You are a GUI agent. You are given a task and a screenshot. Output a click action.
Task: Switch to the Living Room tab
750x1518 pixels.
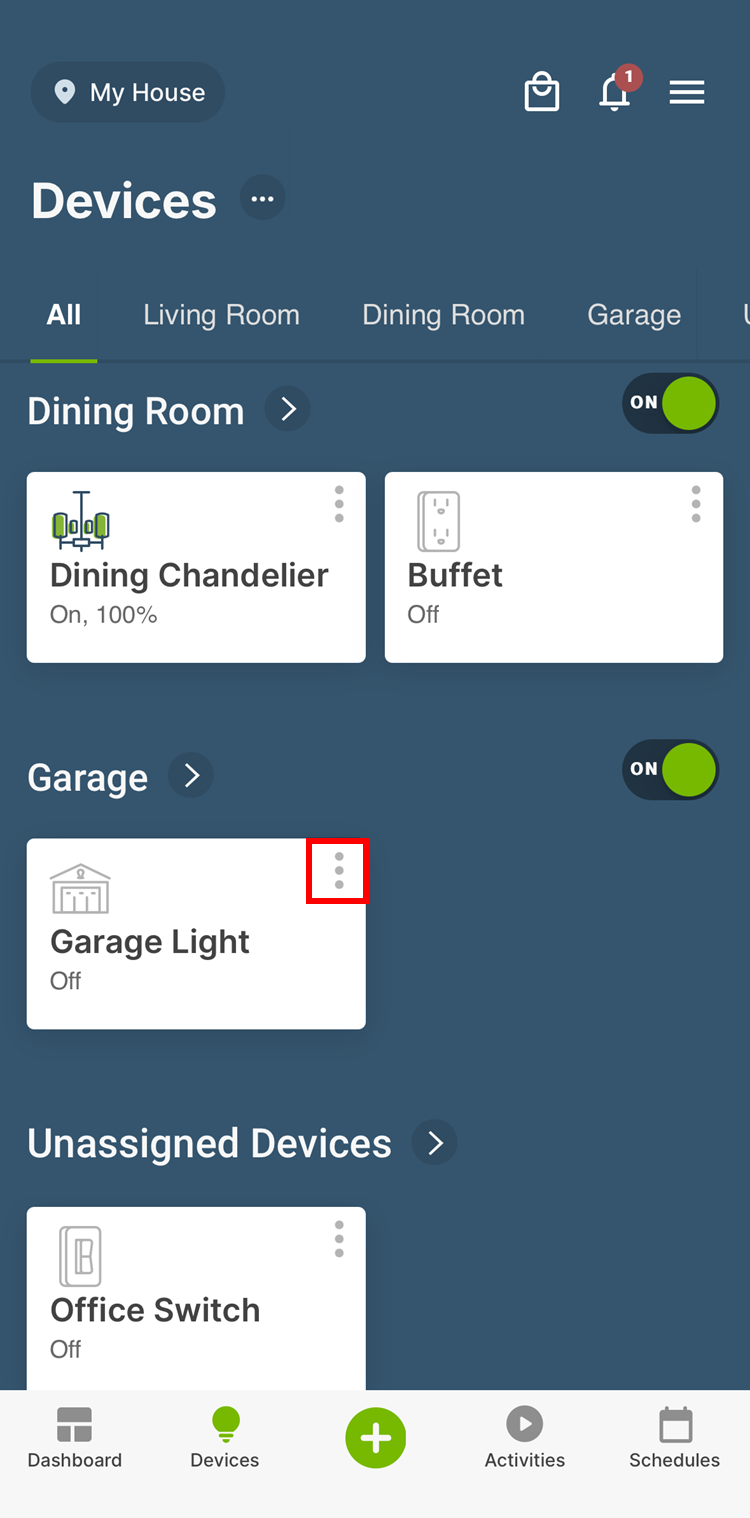tap(221, 315)
